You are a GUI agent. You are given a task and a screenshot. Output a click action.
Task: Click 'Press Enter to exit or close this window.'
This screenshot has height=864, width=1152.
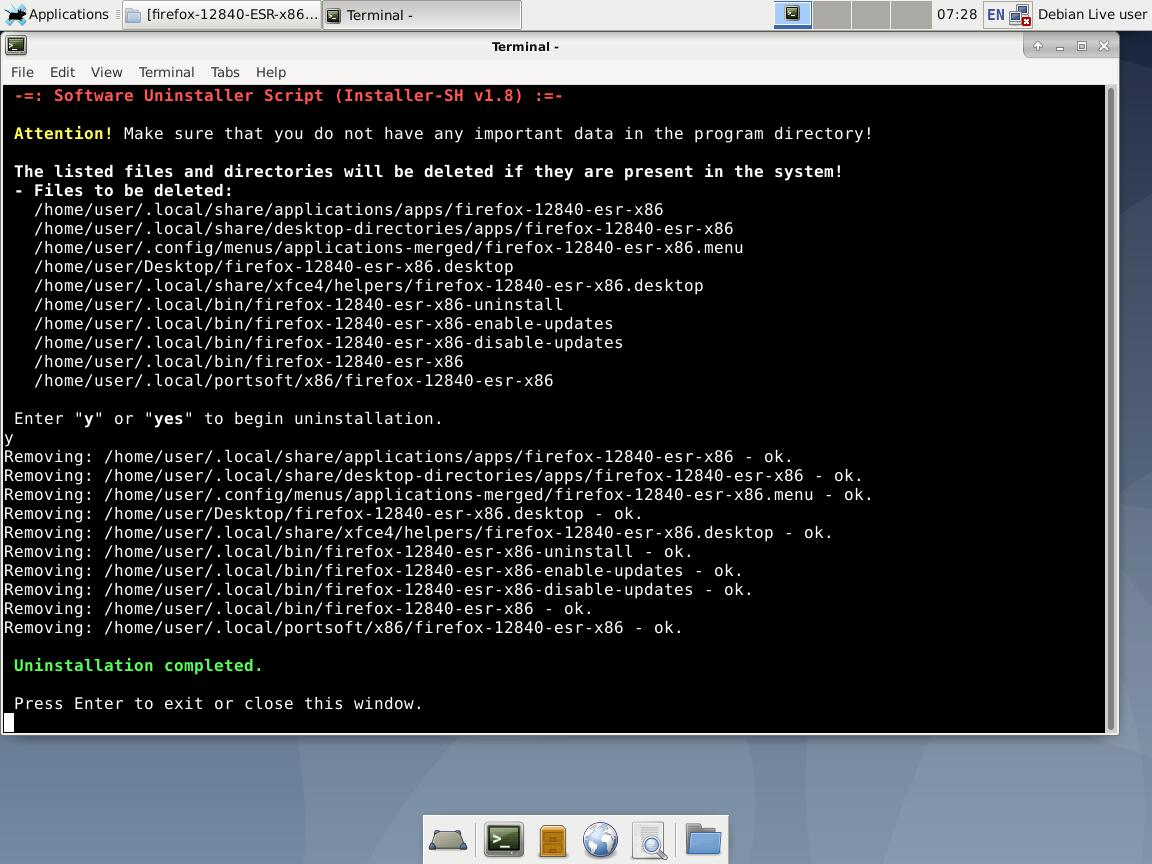tap(218, 703)
